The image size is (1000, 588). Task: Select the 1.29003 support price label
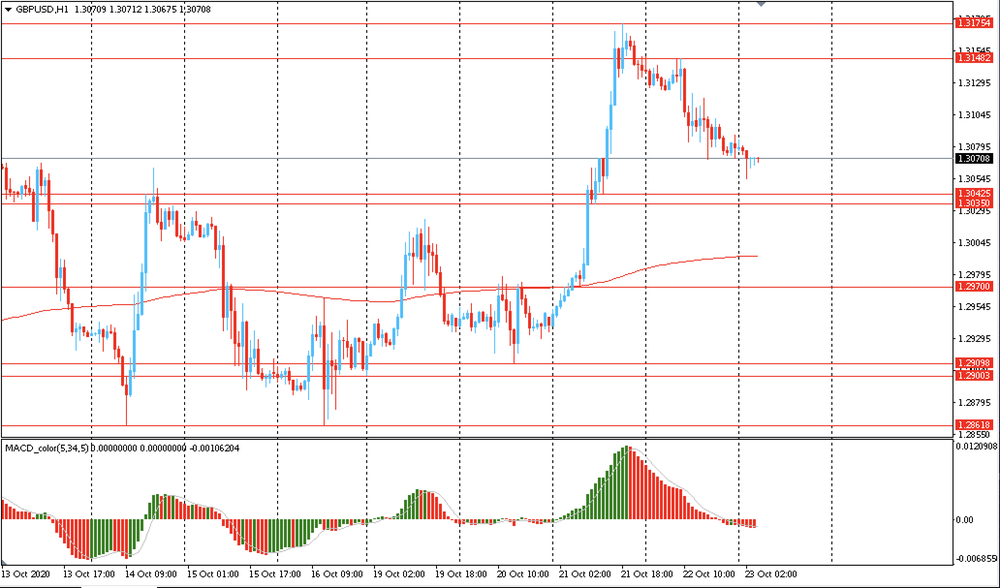(973, 375)
